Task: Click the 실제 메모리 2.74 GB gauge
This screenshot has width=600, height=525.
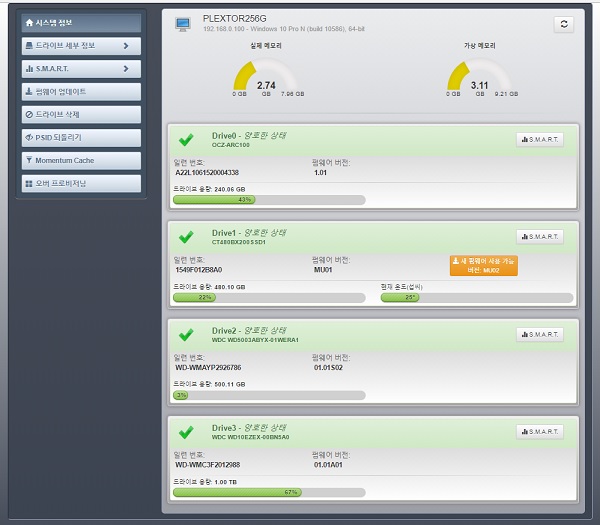Action: (x=266, y=77)
